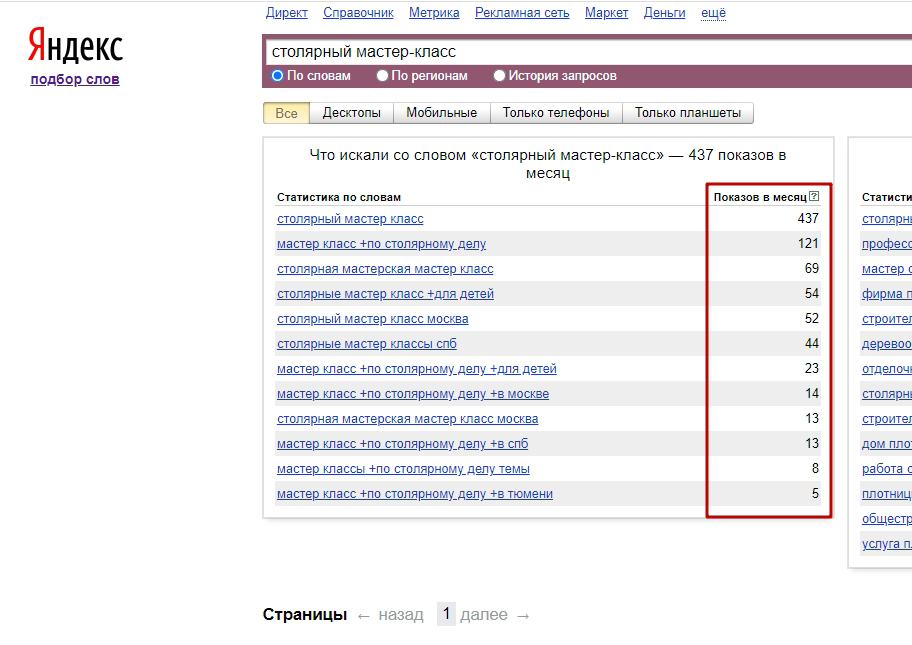
Task: Expand the ещё menu in the top bar
Action: (713, 13)
